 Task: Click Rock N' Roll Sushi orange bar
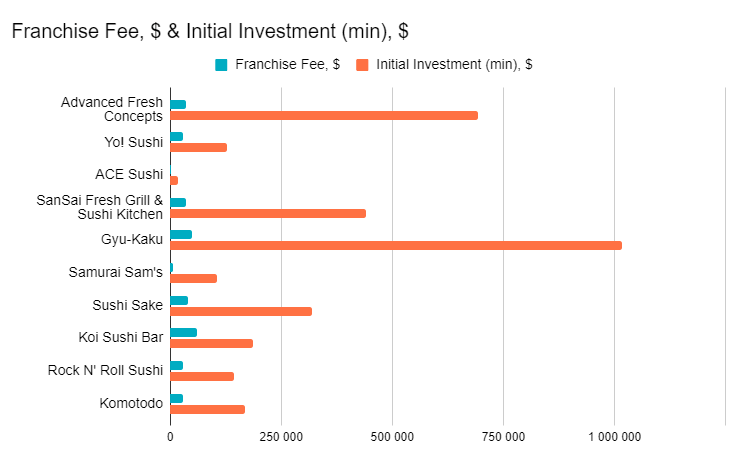click(202, 377)
